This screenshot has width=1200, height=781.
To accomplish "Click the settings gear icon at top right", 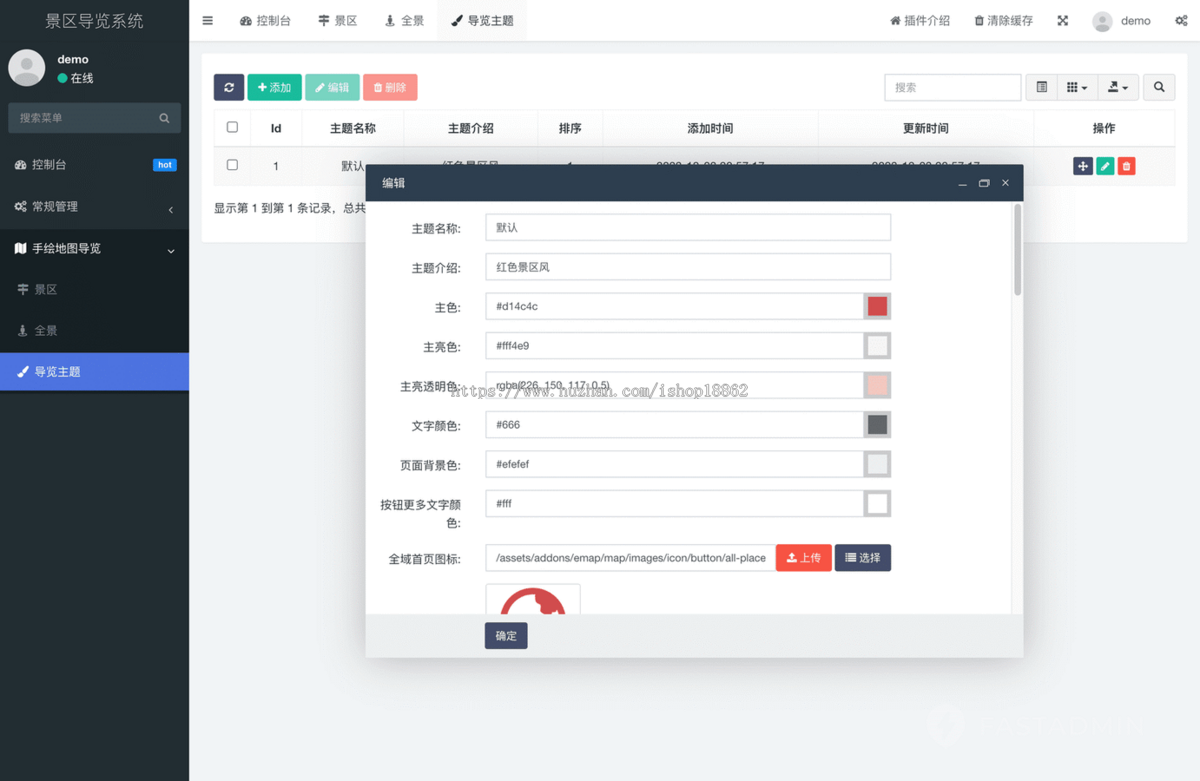I will [1180, 20].
